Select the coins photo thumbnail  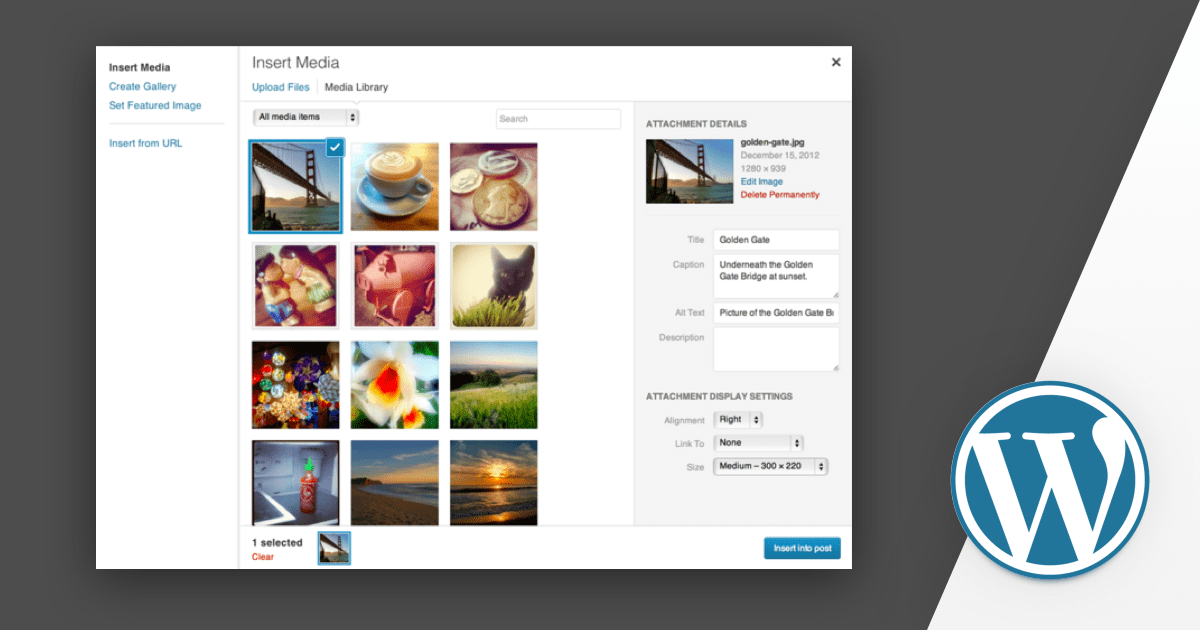(493, 186)
